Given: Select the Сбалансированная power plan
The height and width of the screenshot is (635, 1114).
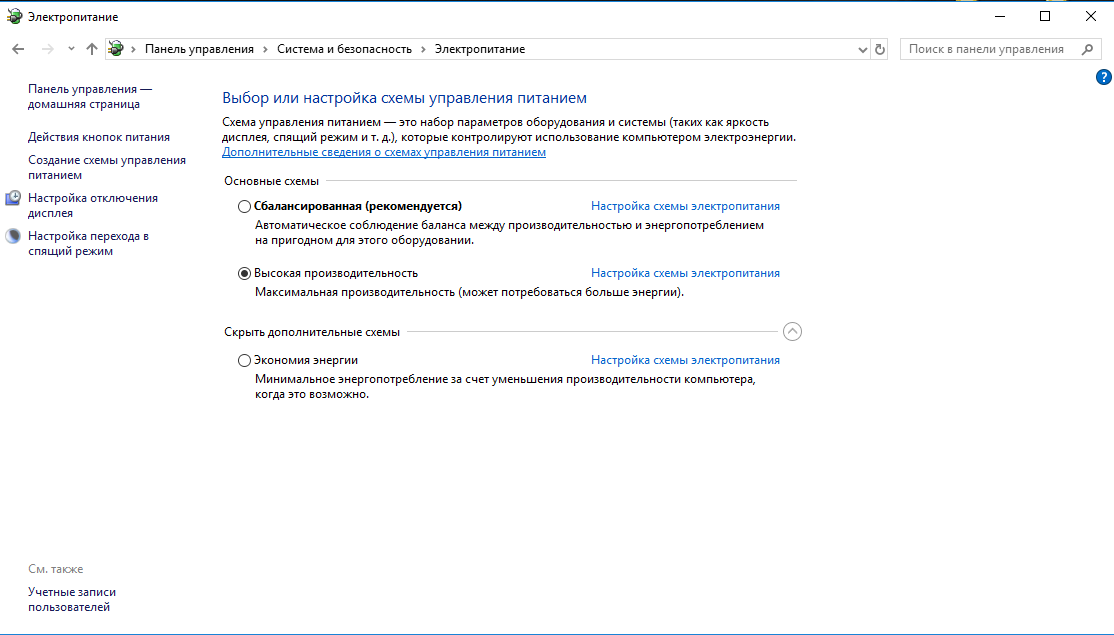Looking at the screenshot, I should [x=244, y=206].
